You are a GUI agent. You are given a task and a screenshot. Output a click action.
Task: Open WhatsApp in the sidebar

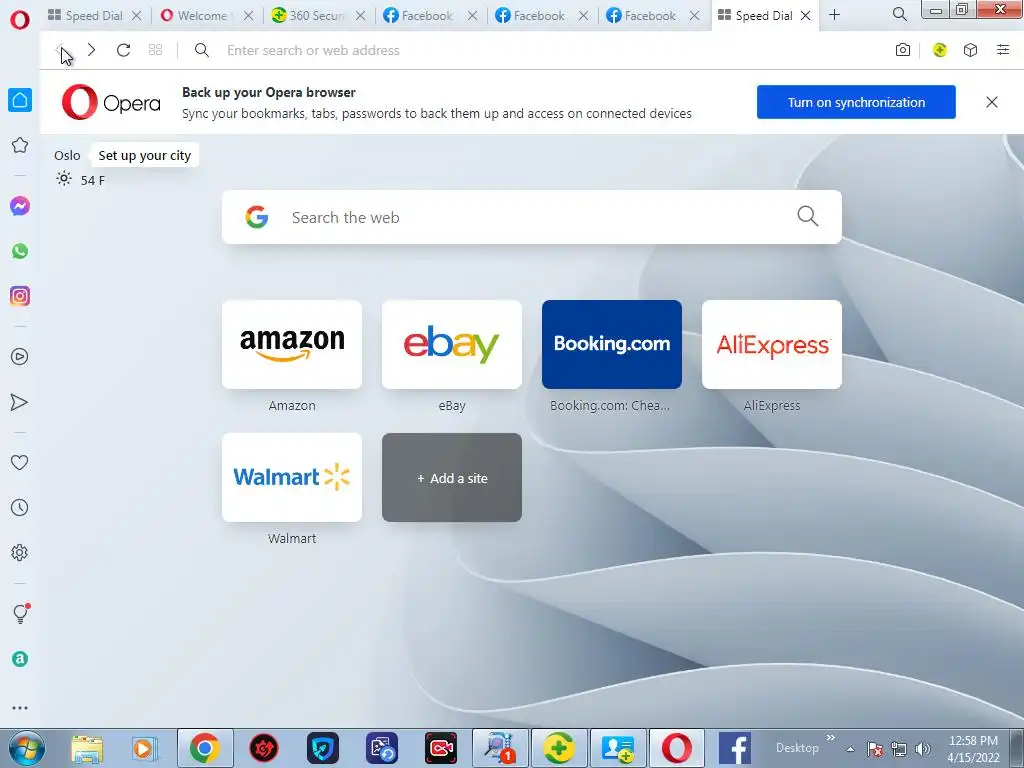[20, 251]
